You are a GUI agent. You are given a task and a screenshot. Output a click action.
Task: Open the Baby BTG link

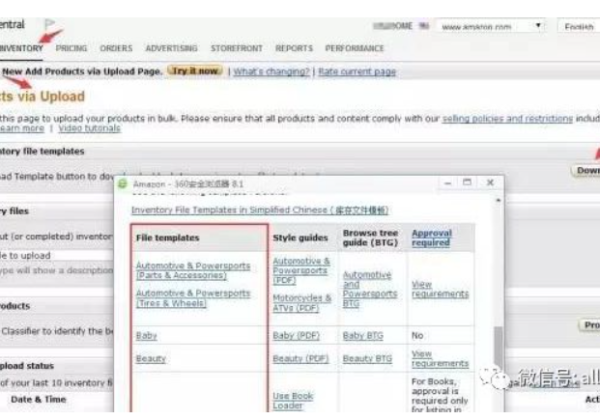point(363,335)
